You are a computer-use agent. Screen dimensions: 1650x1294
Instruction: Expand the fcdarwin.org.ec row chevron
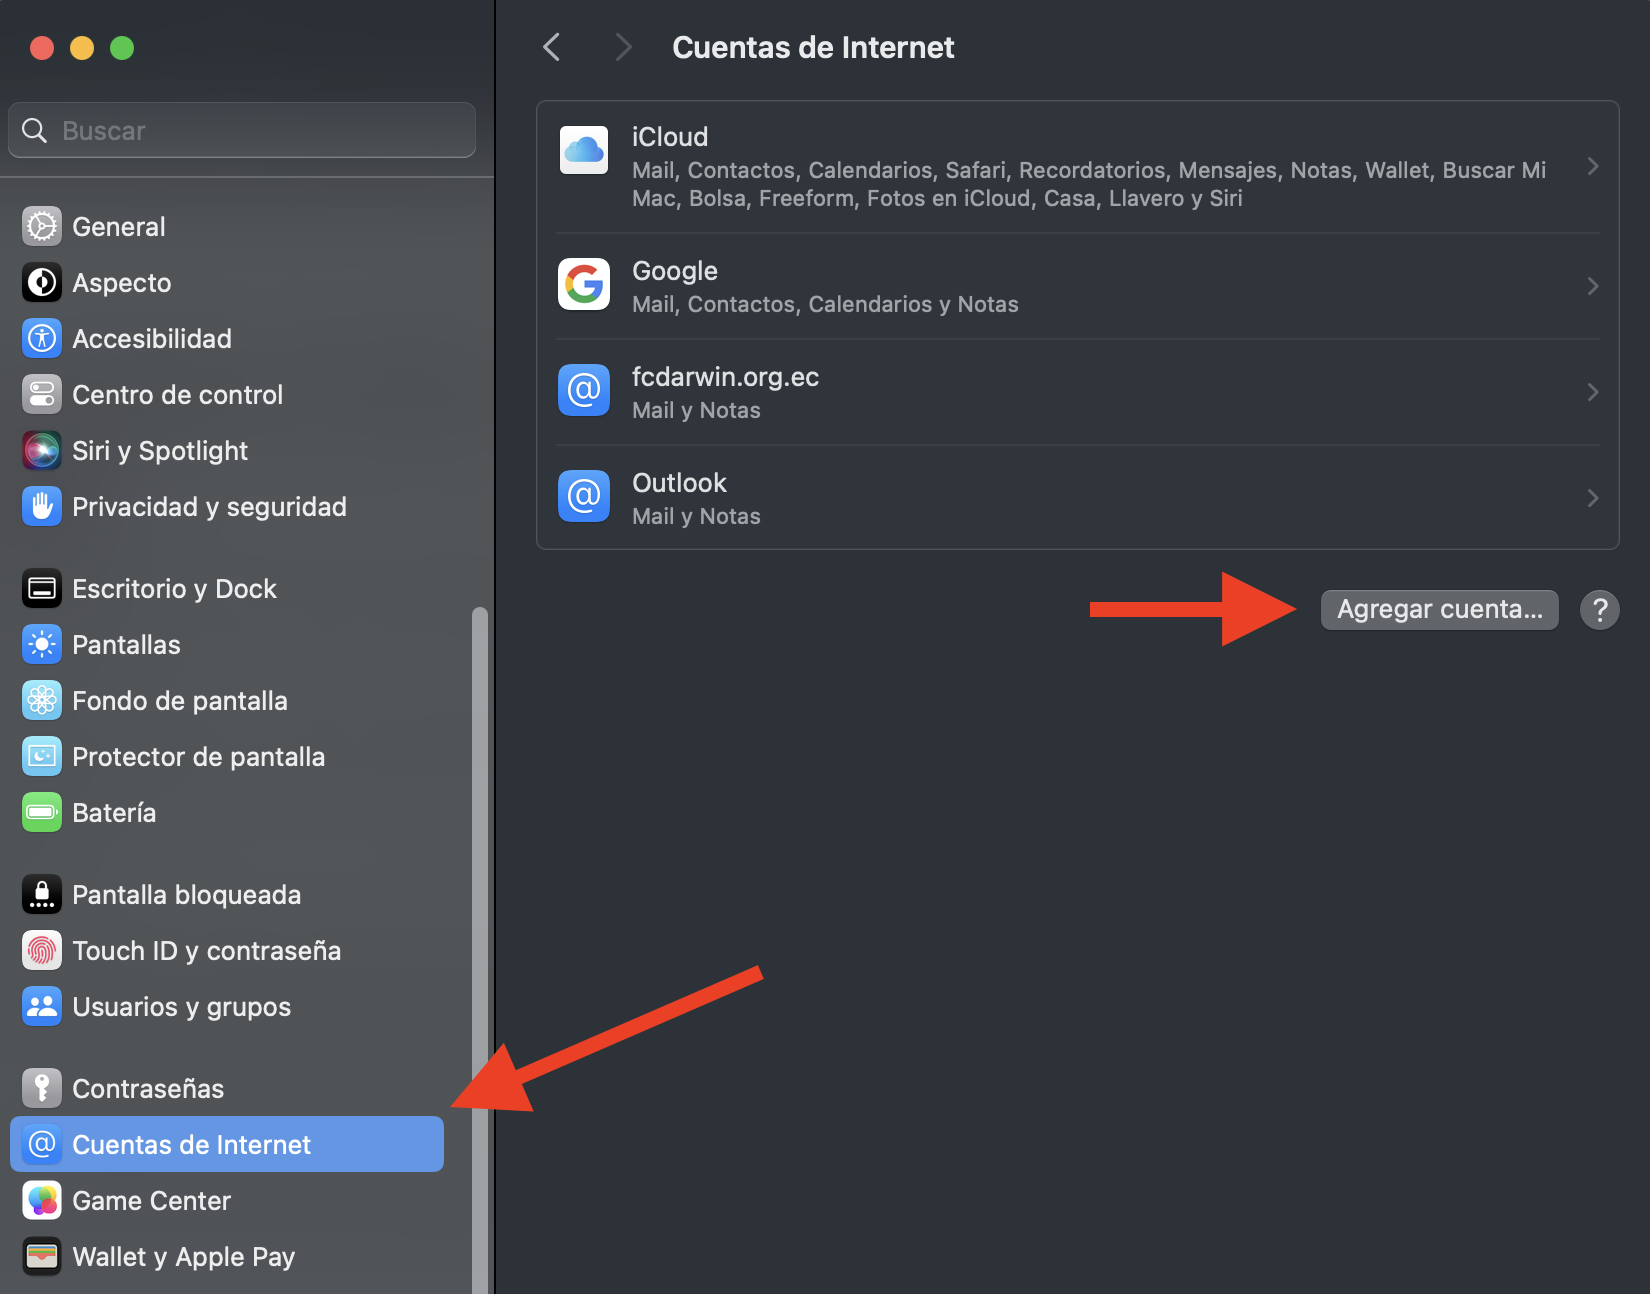point(1593,392)
